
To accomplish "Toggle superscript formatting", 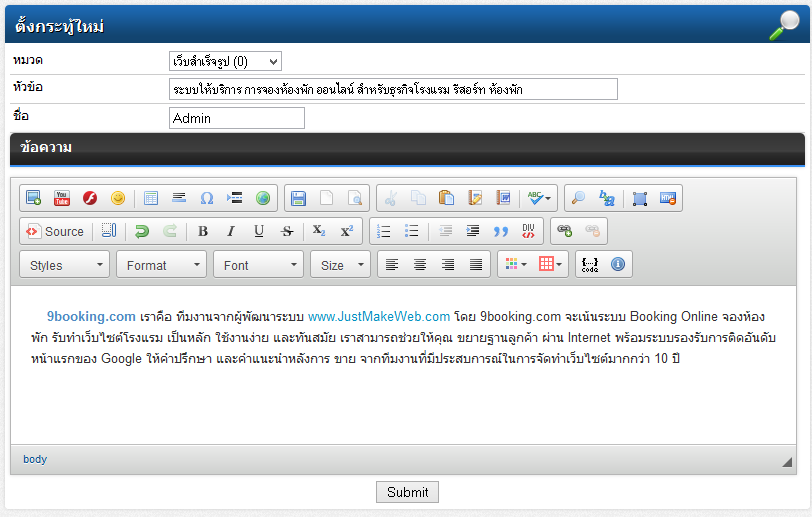I will point(347,231).
